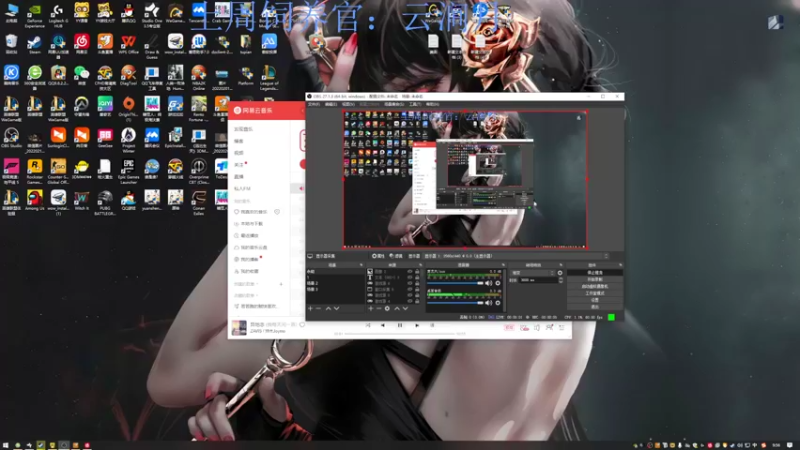
Task: Pause playback in NetEase Cloud Music
Action: click(x=400, y=325)
